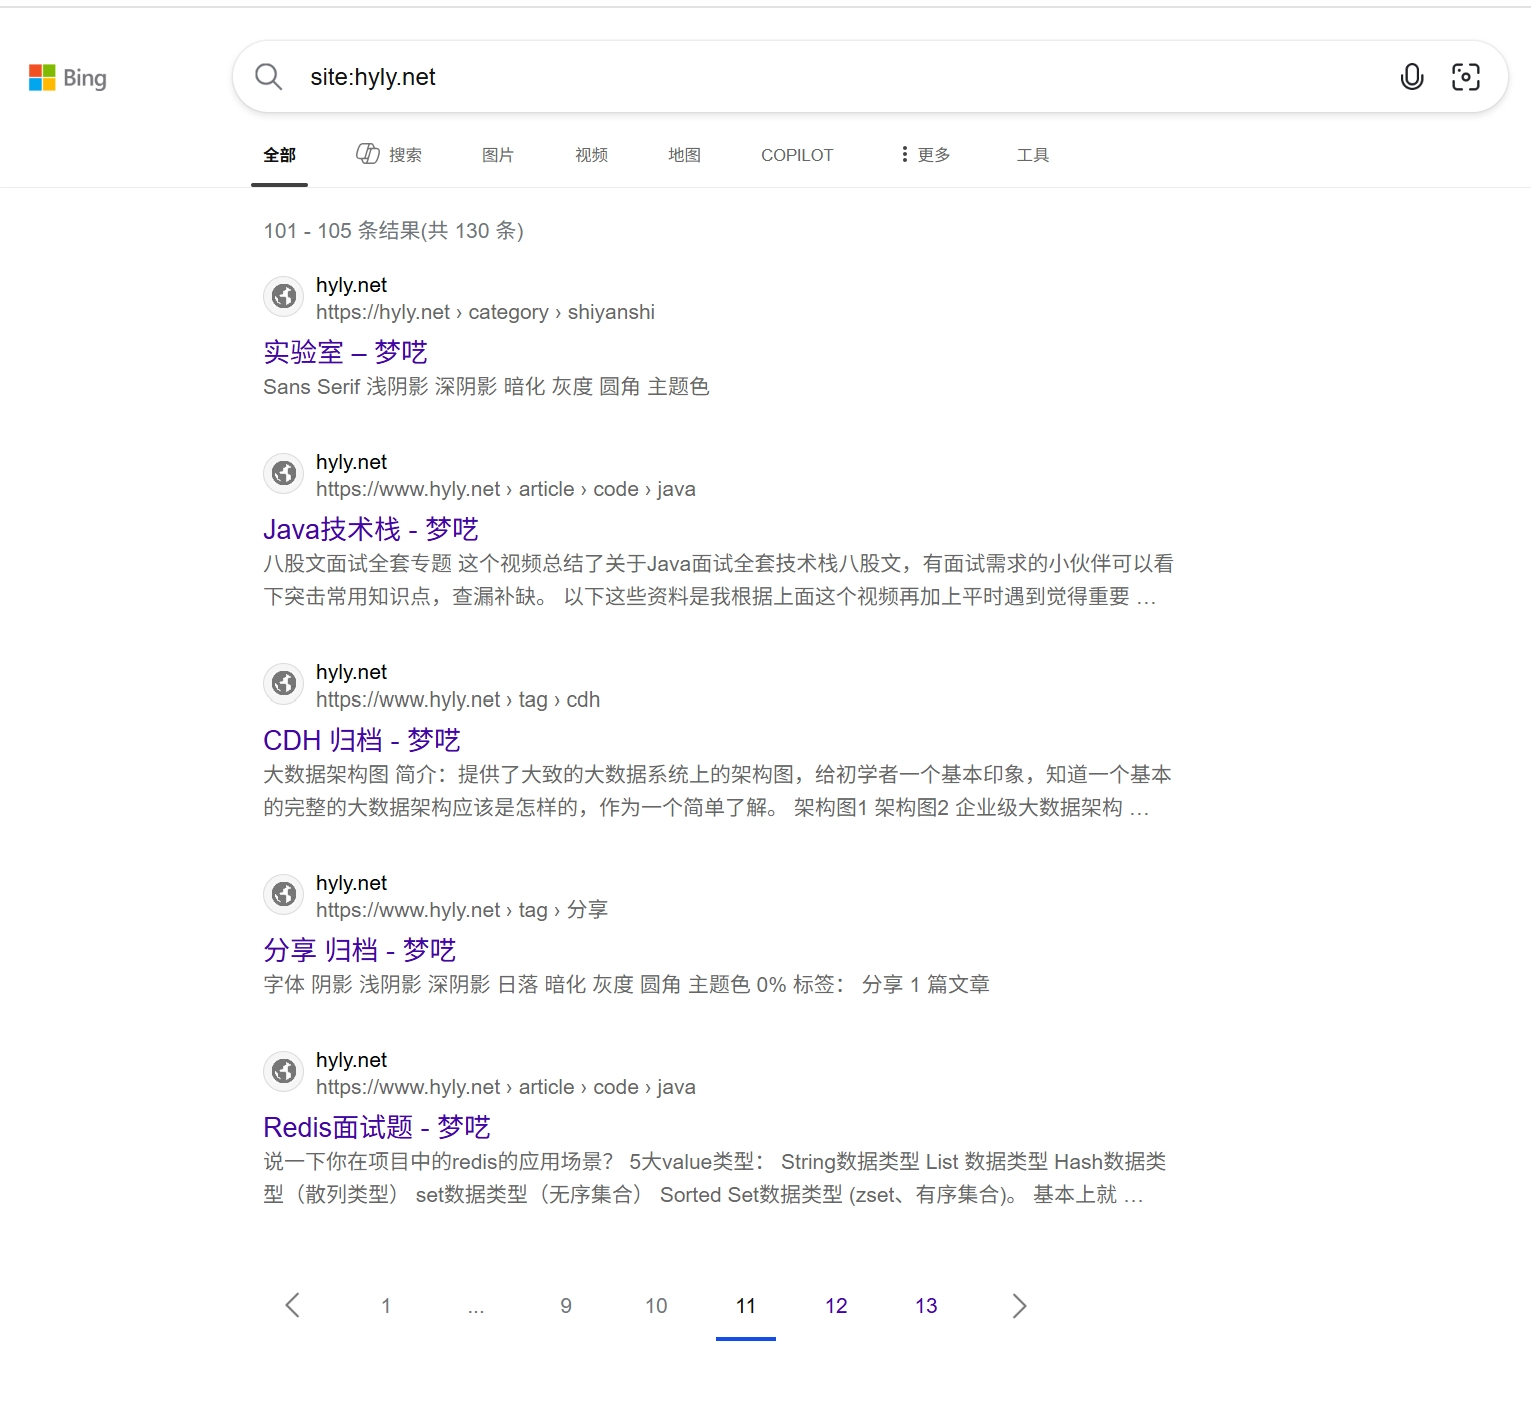
Task: Open the Redis面试题 - 梦呓 result
Action: 377,1127
